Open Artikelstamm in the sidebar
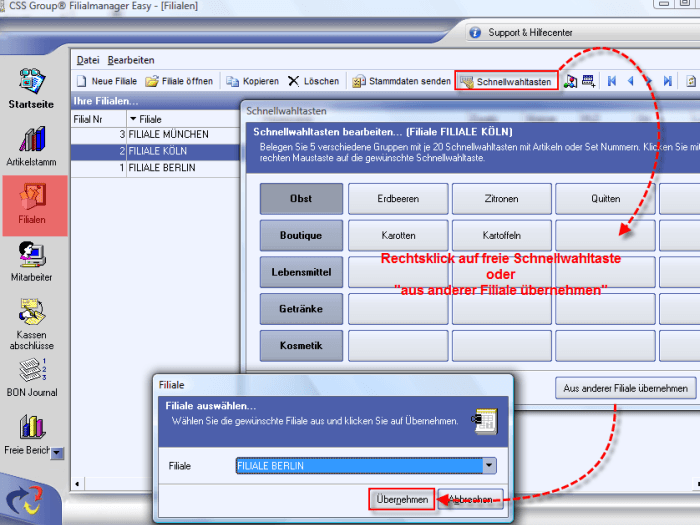This screenshot has height=525, width=700. (31, 147)
